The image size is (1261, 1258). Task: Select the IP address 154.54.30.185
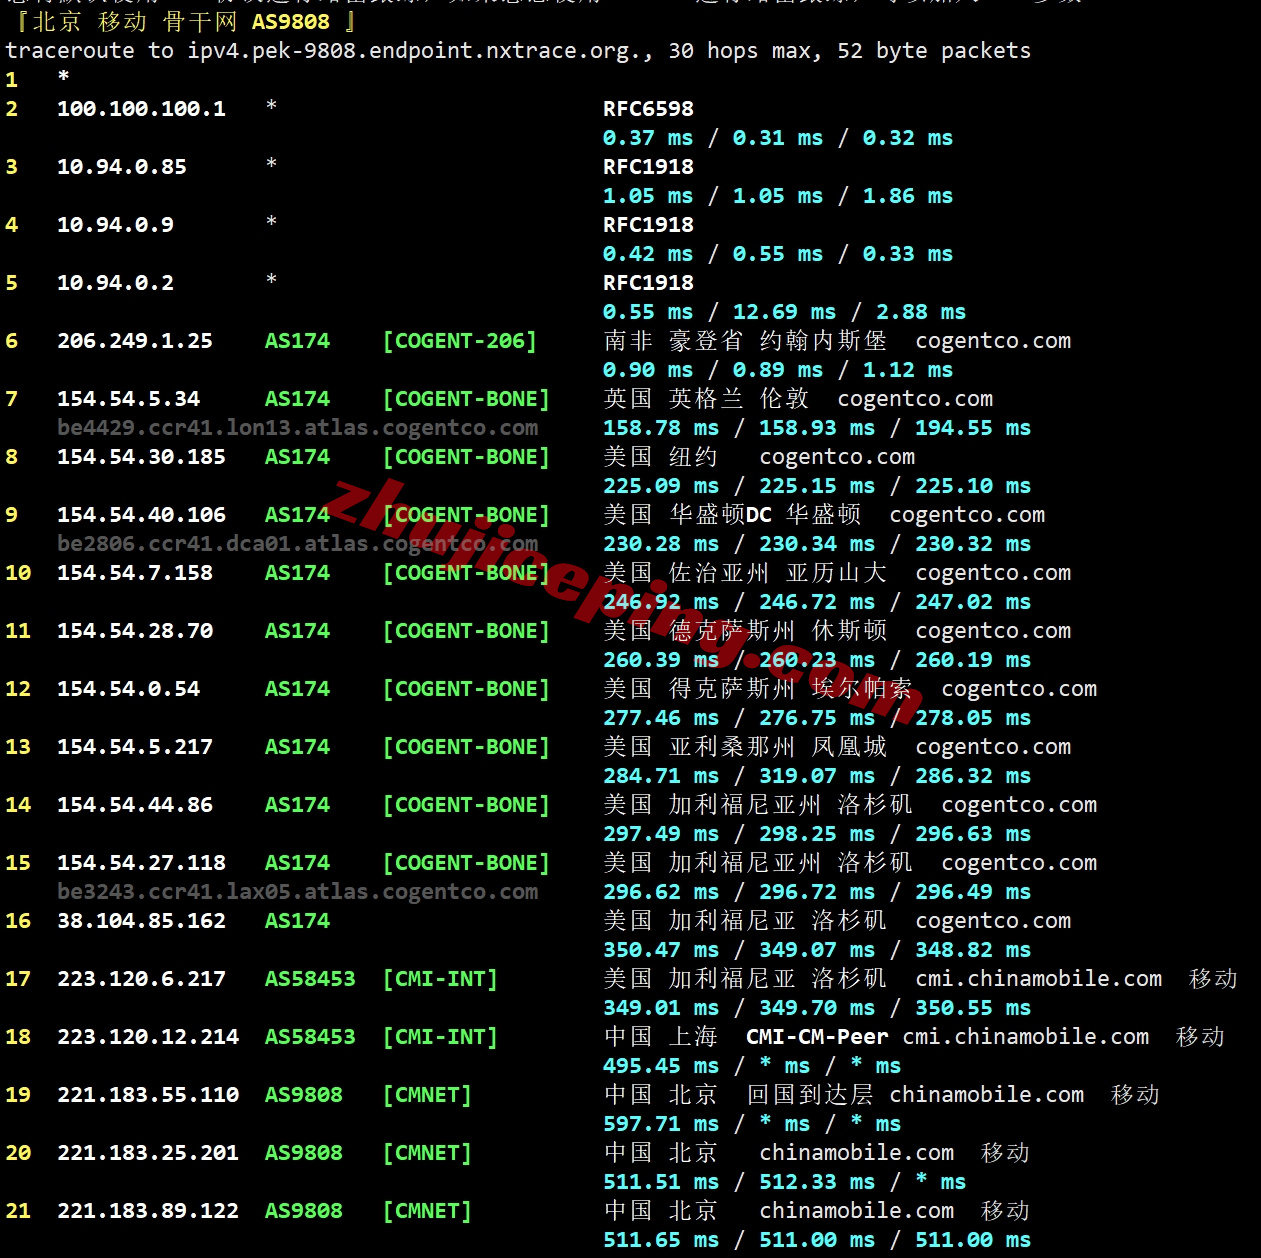141,457
